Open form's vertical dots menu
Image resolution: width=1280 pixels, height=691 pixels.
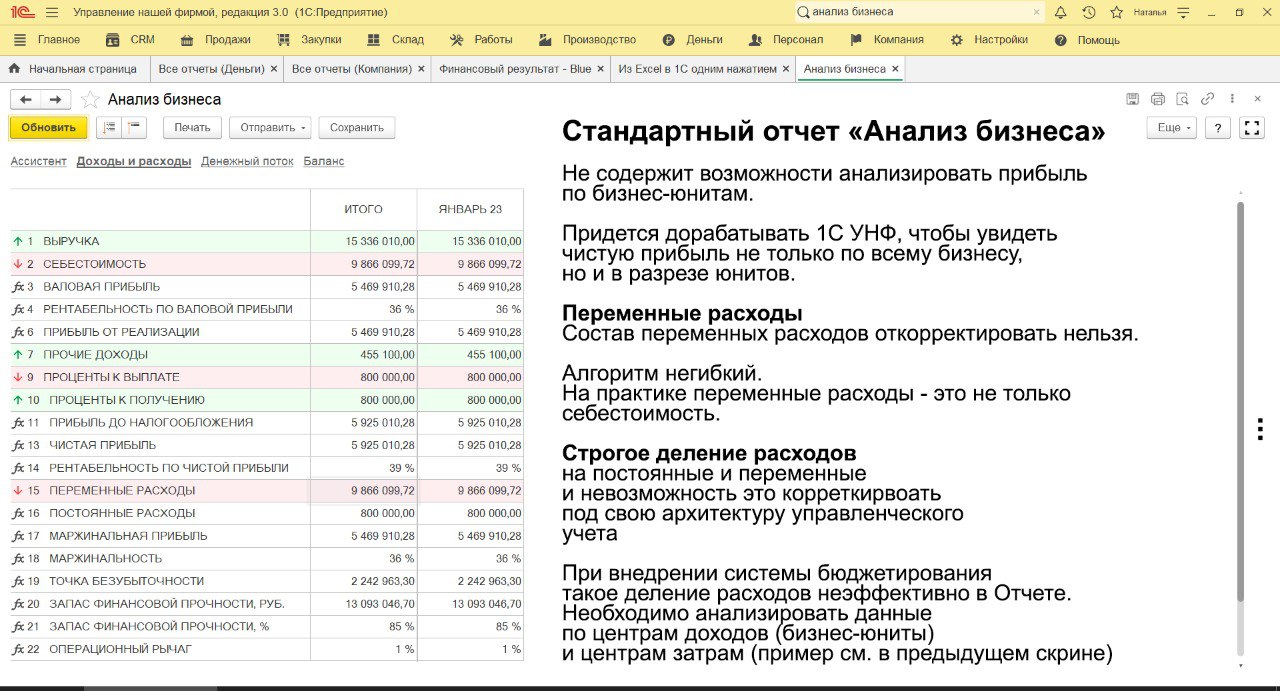pyautogui.click(x=1232, y=99)
